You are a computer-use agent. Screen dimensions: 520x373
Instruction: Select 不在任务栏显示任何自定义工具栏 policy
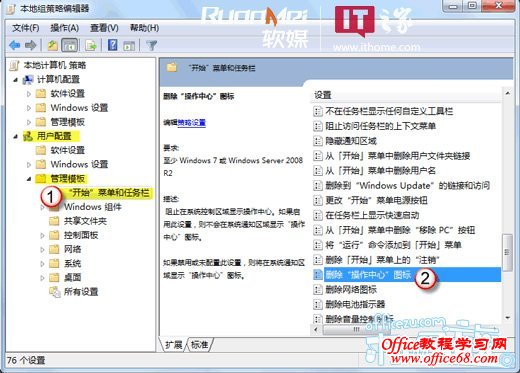389,111
